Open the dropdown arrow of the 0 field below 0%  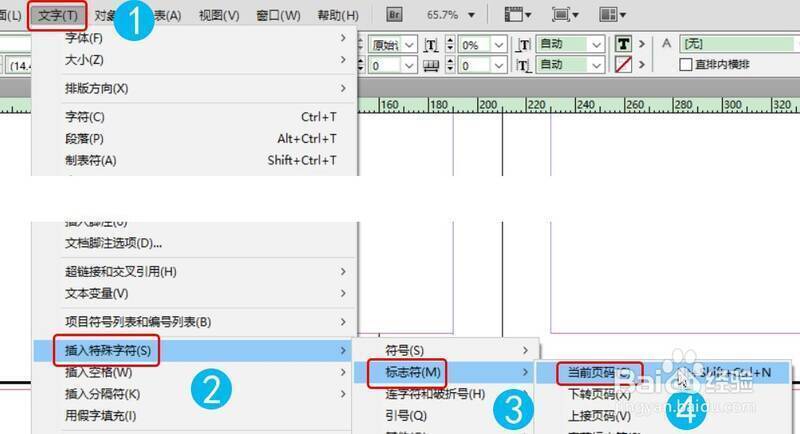coord(498,66)
